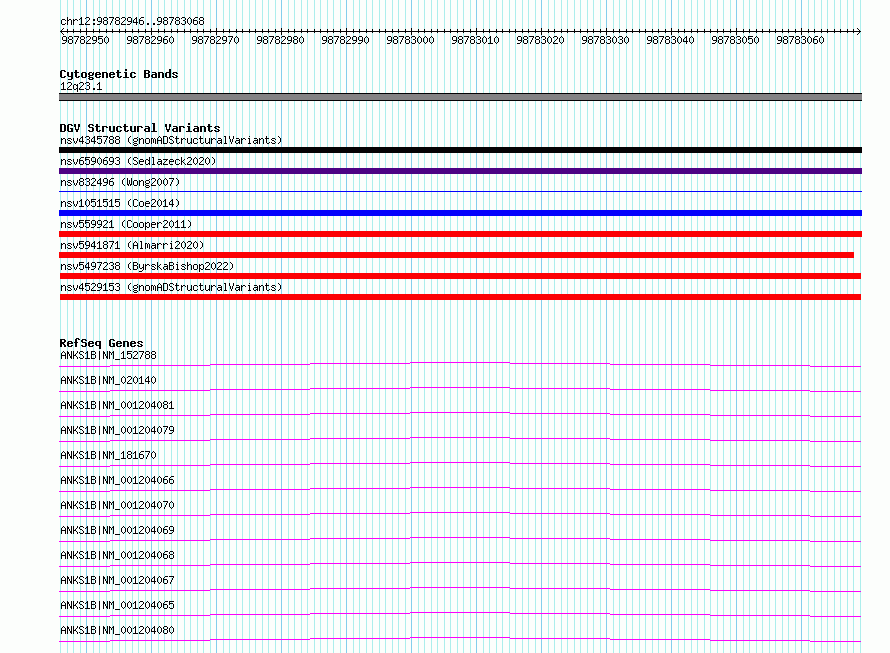
Task: Click the ANKS1B|NM_001204079 transcript label
Action: 117,430
